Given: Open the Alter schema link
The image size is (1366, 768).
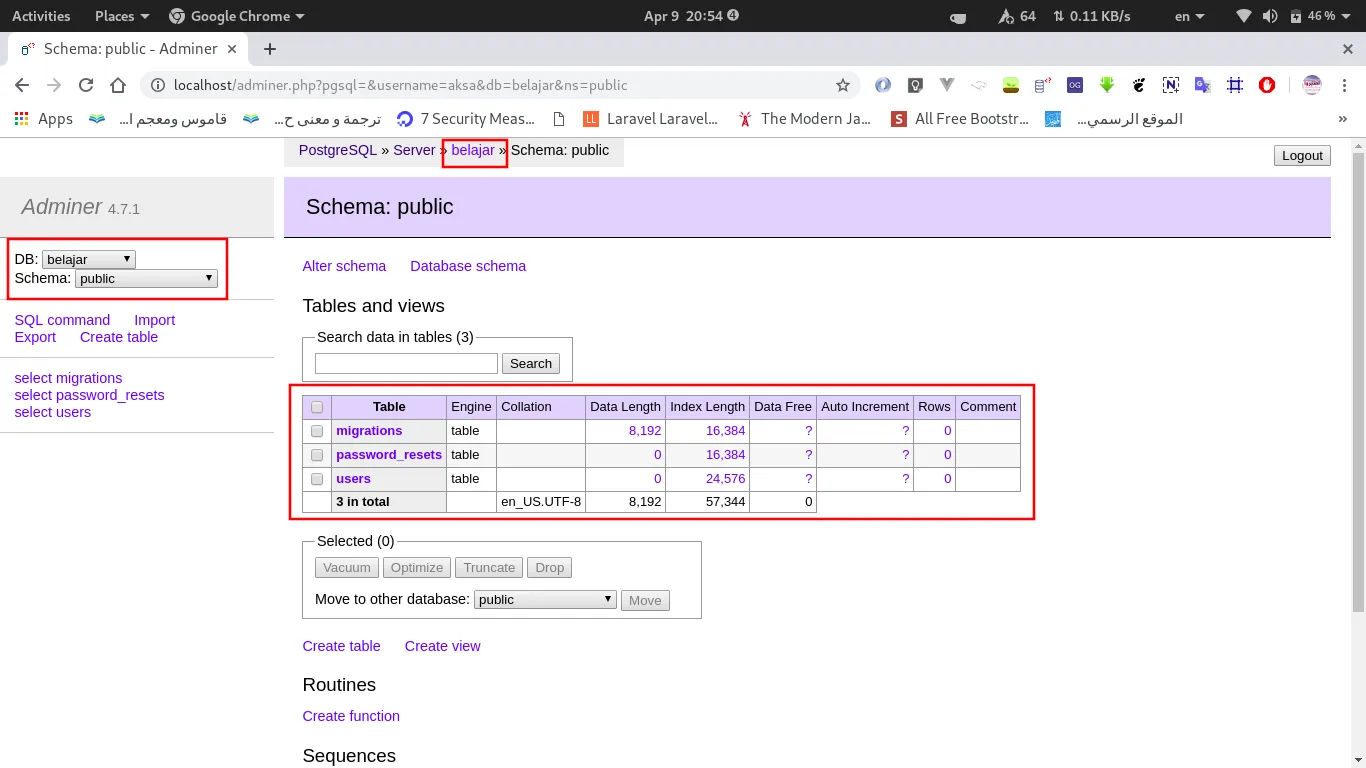Looking at the screenshot, I should pyautogui.click(x=344, y=266).
